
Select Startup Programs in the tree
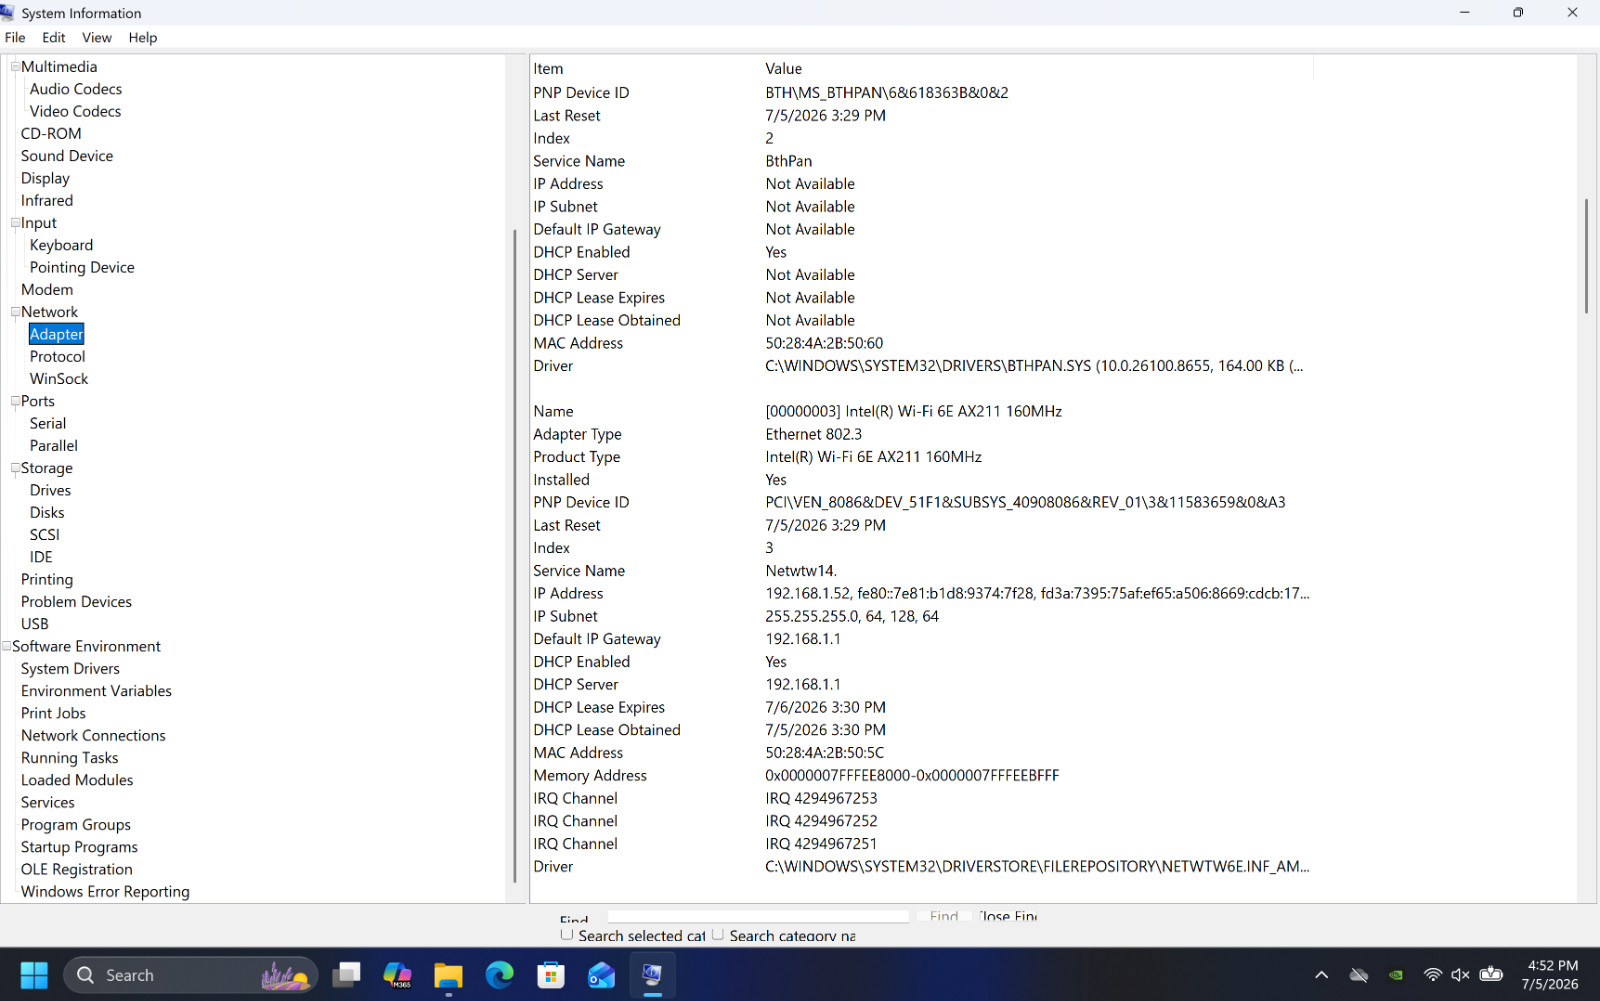point(79,847)
